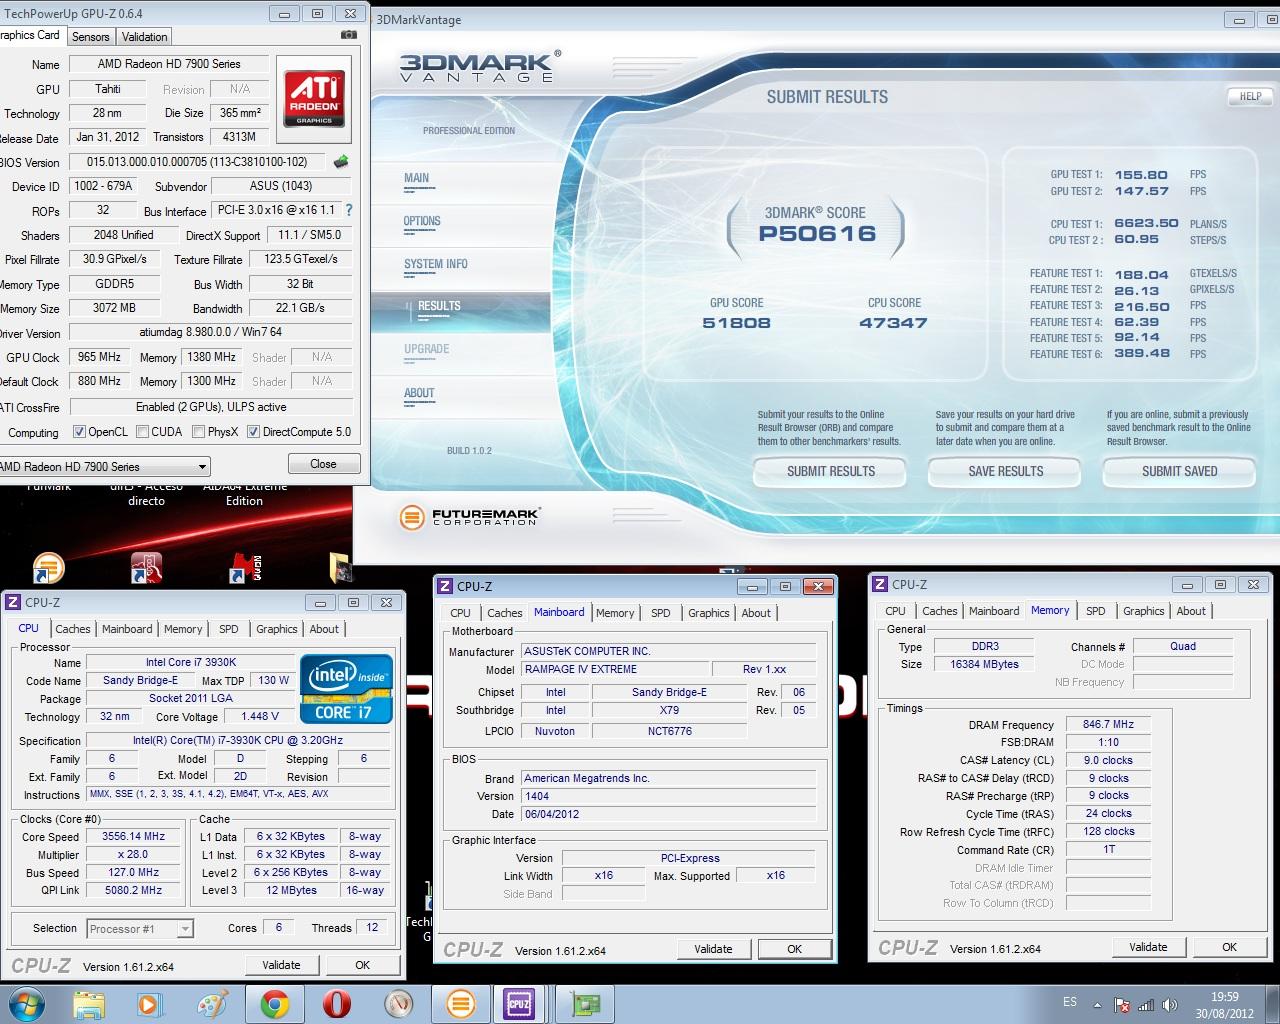
Task: Switch to GPU-Z taskbar button
Action: (x=584, y=1003)
